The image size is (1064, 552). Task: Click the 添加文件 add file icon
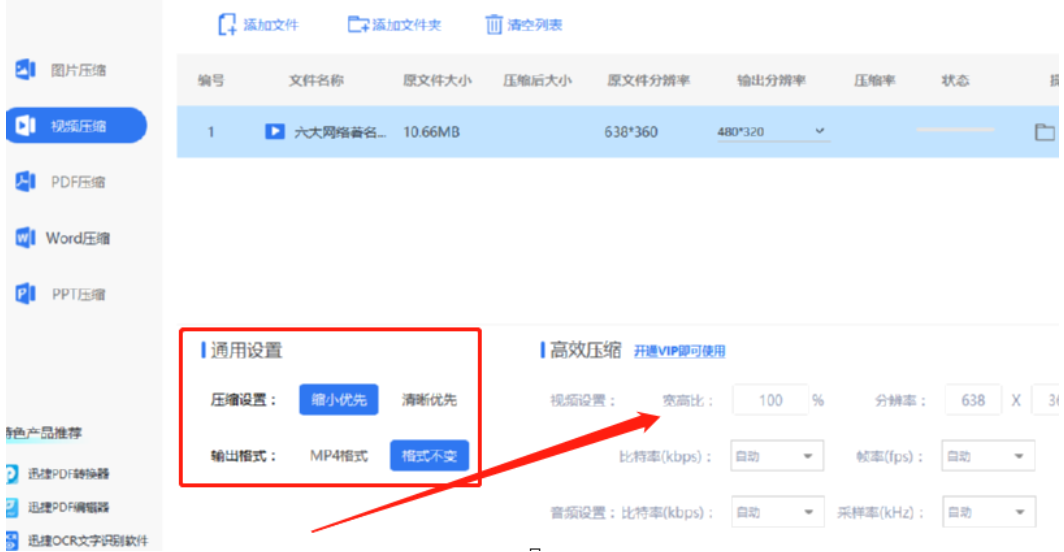tap(227, 24)
